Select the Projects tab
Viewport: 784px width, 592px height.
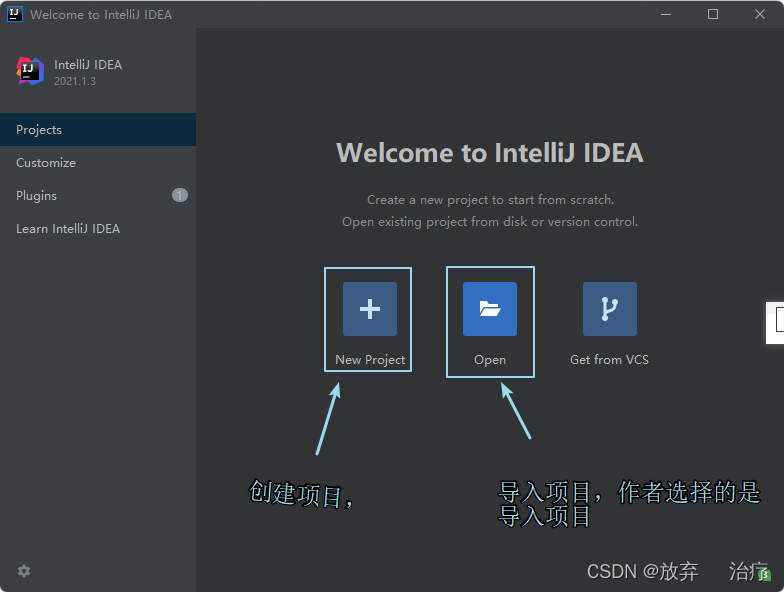(x=98, y=130)
